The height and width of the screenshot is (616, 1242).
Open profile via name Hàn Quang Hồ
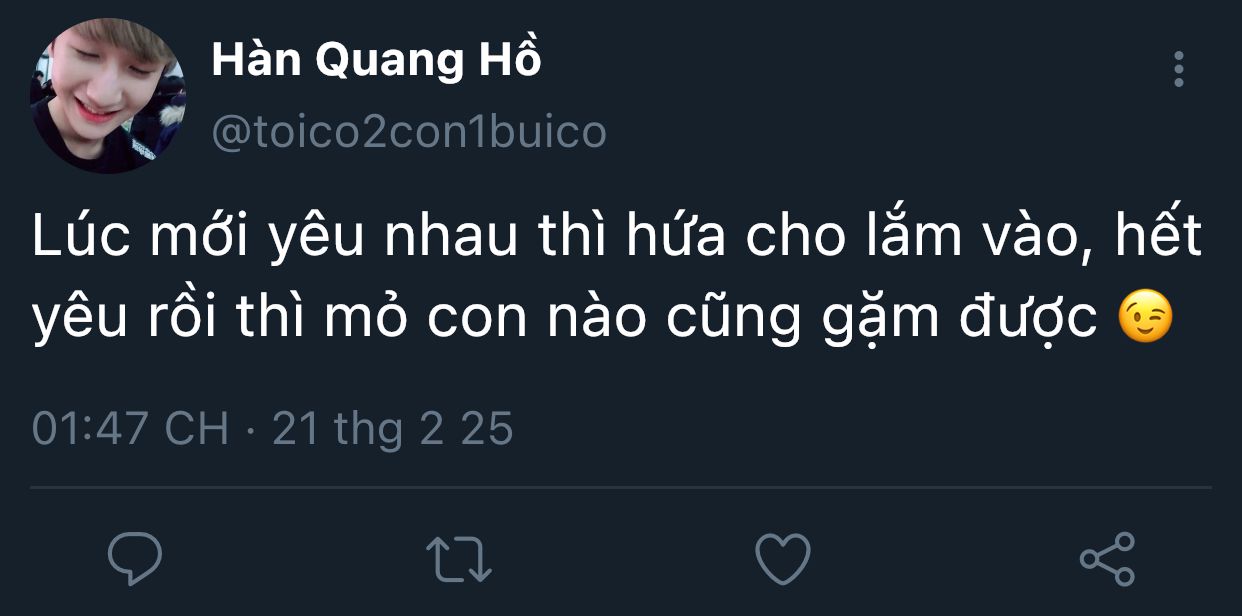click(376, 62)
